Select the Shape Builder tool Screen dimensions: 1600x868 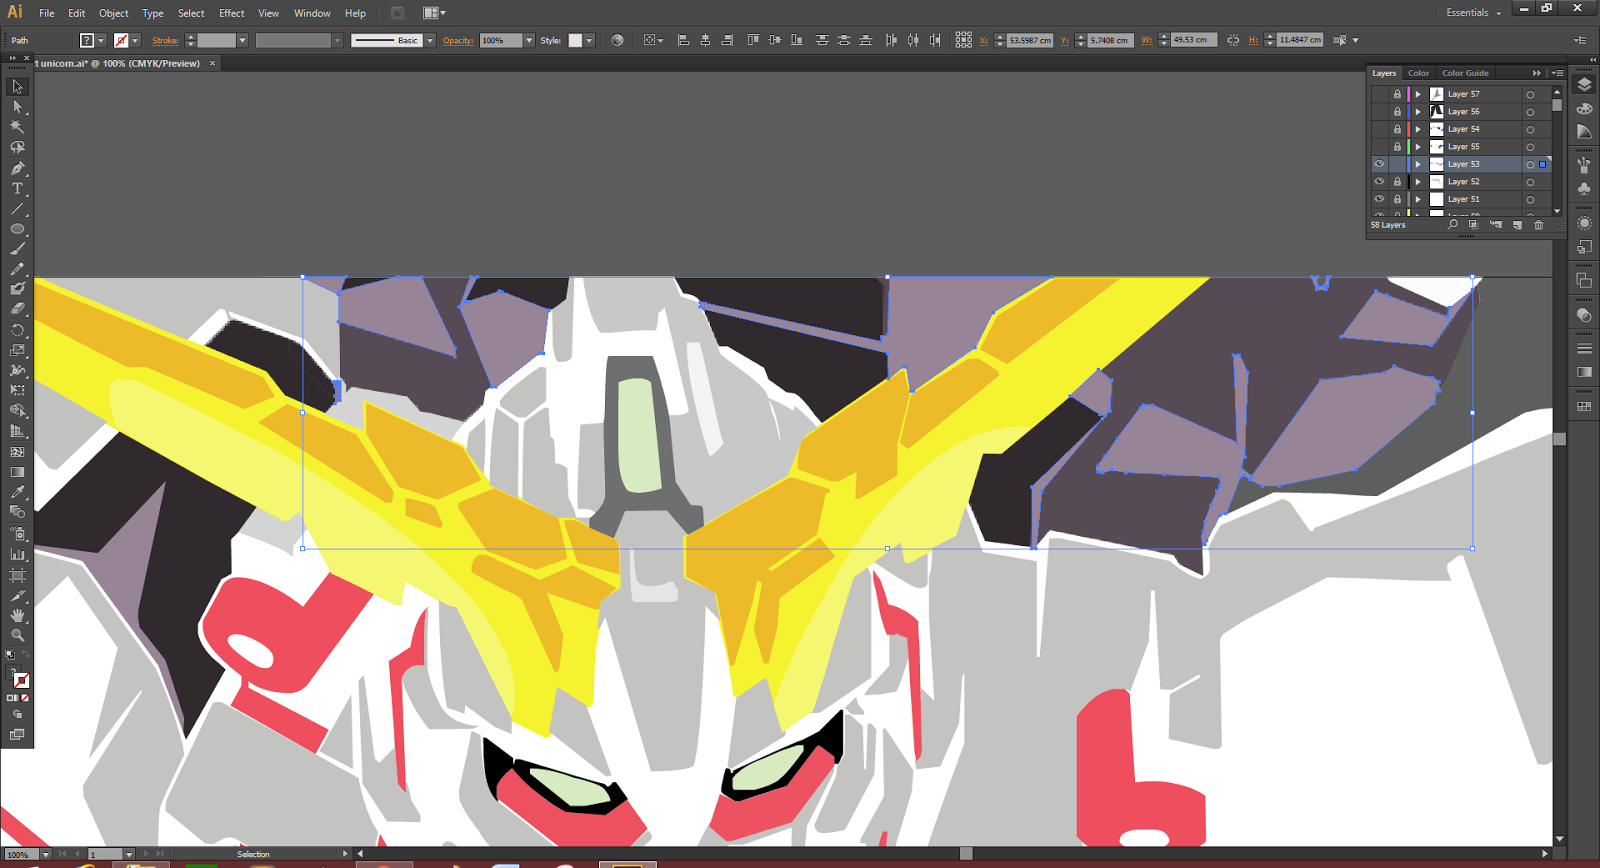[x=17, y=411]
